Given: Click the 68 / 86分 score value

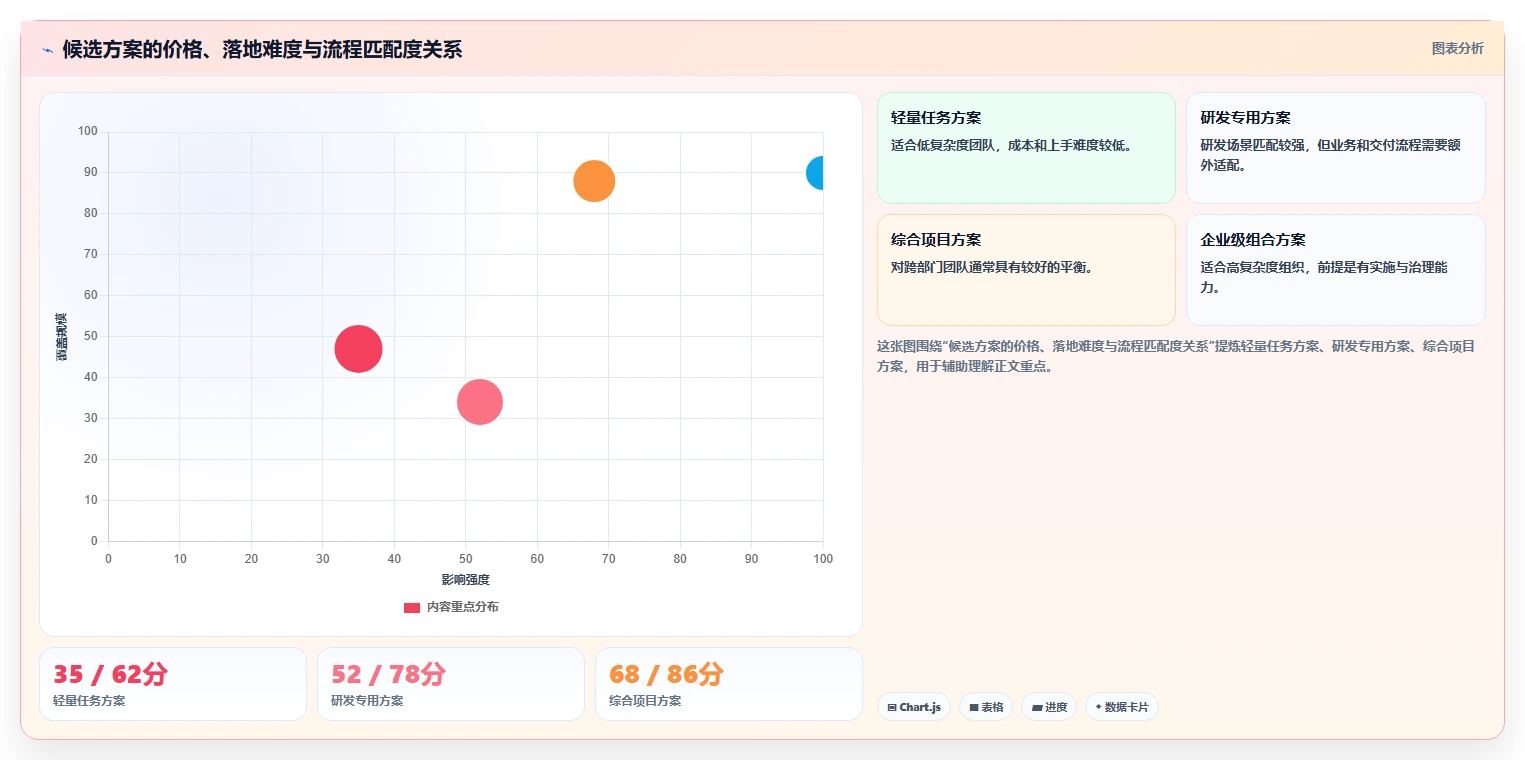Looking at the screenshot, I should click(666, 674).
